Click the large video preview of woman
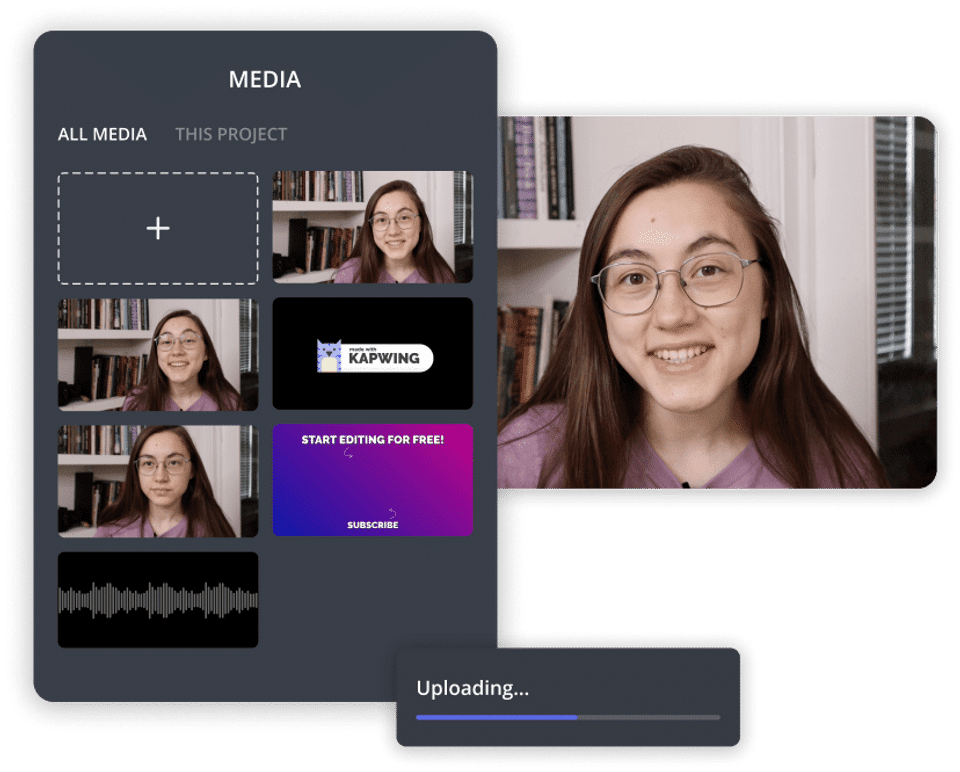This screenshot has width=960, height=772. 717,302
